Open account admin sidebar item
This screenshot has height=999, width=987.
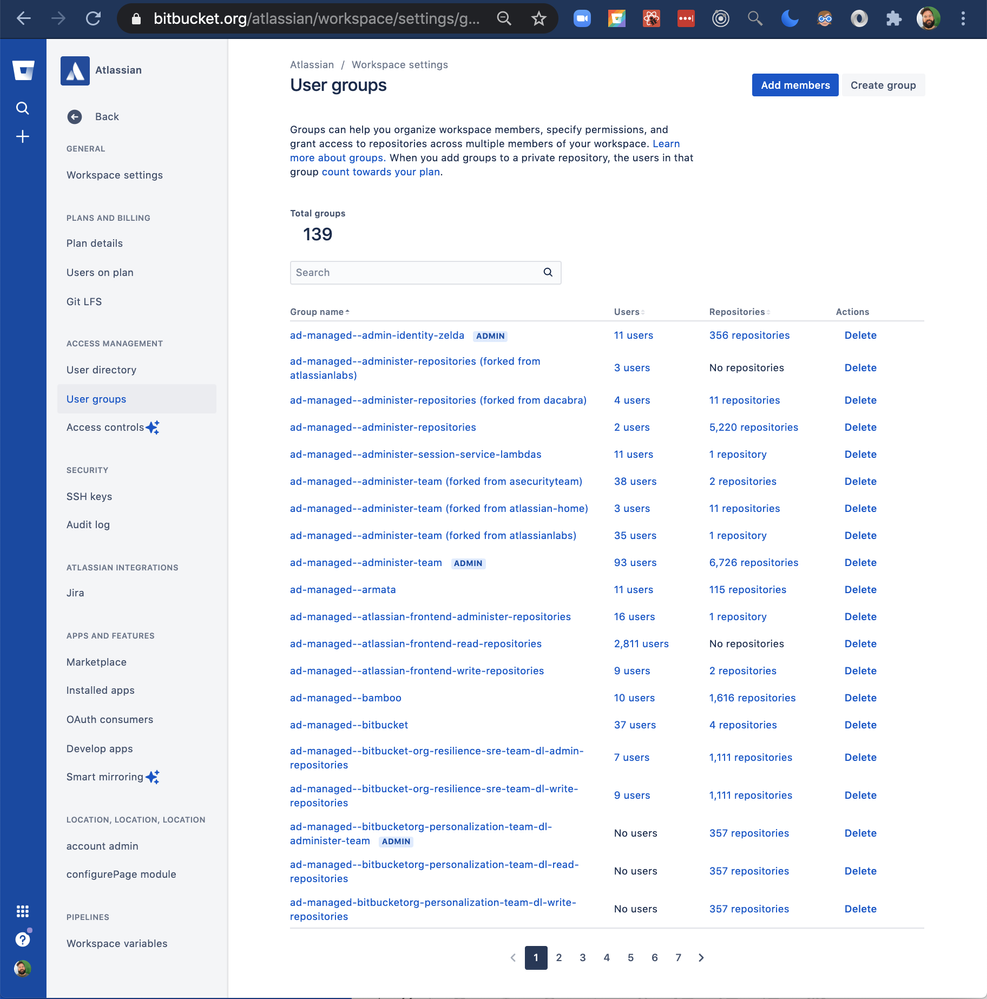102,846
